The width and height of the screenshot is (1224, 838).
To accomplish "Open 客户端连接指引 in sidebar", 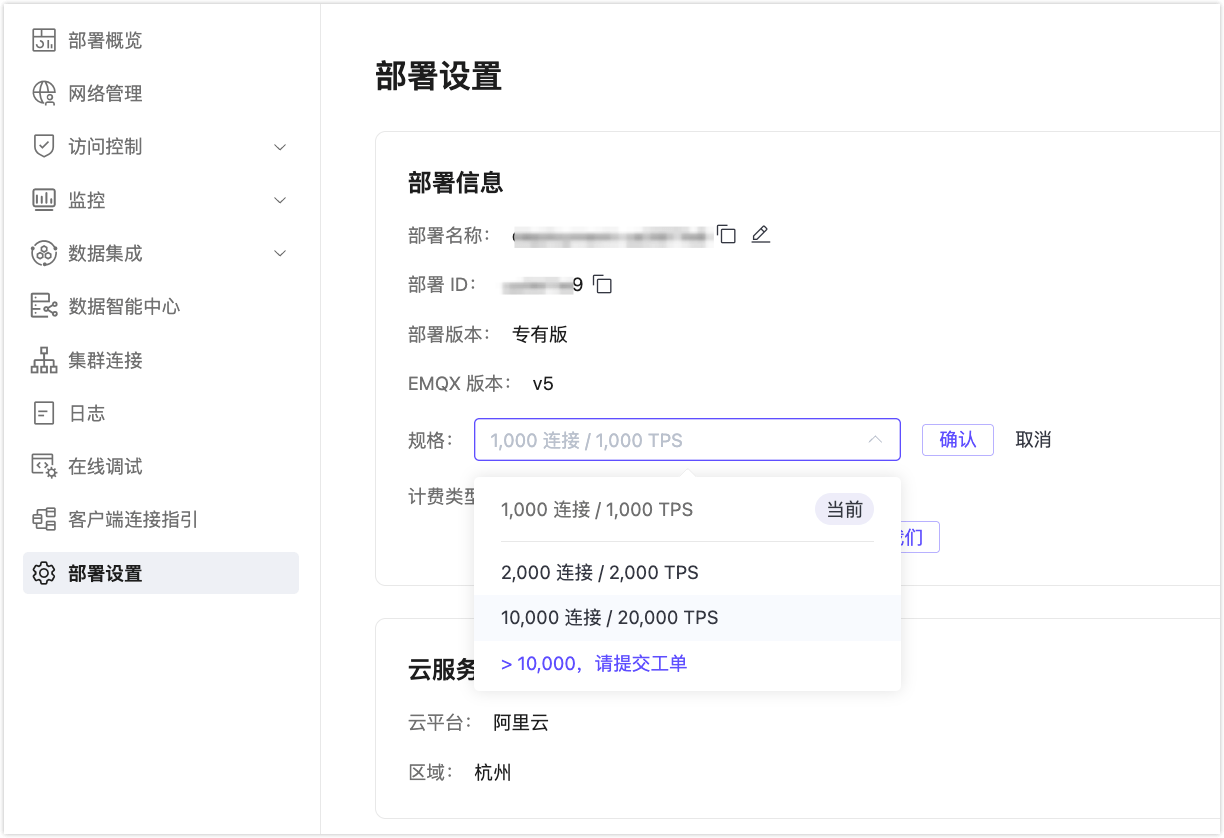I will click(132, 519).
